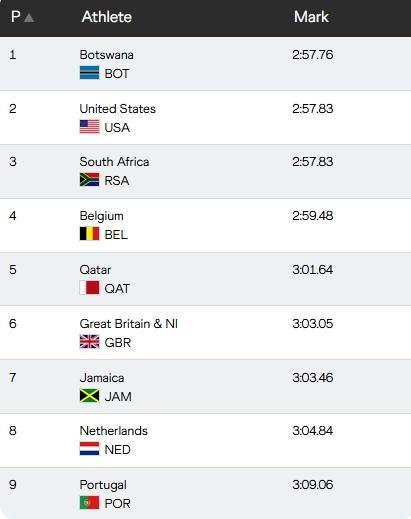
Task: Select the USA country code
Action: pyautogui.click(x=117, y=128)
